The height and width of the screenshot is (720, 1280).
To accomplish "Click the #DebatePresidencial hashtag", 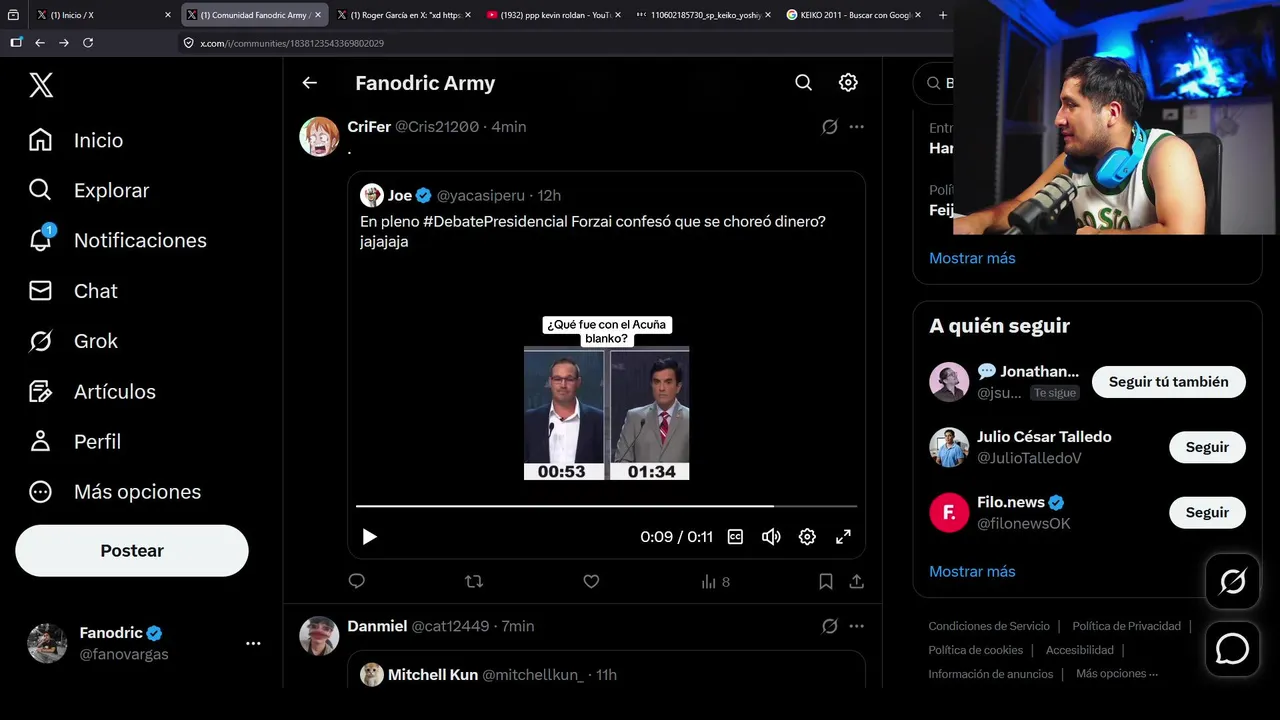I will click(495, 221).
